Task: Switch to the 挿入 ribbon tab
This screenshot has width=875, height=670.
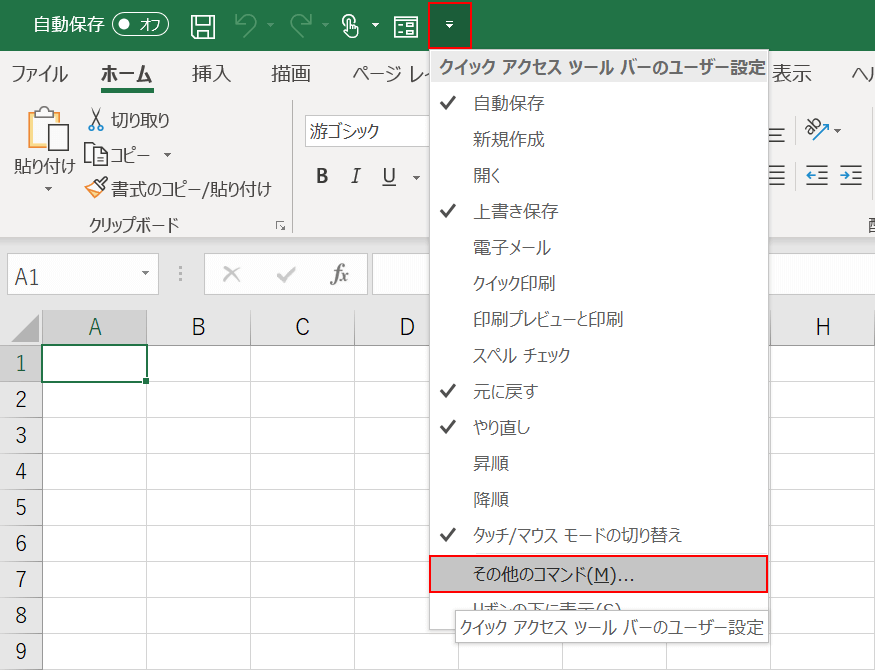Action: [211, 73]
